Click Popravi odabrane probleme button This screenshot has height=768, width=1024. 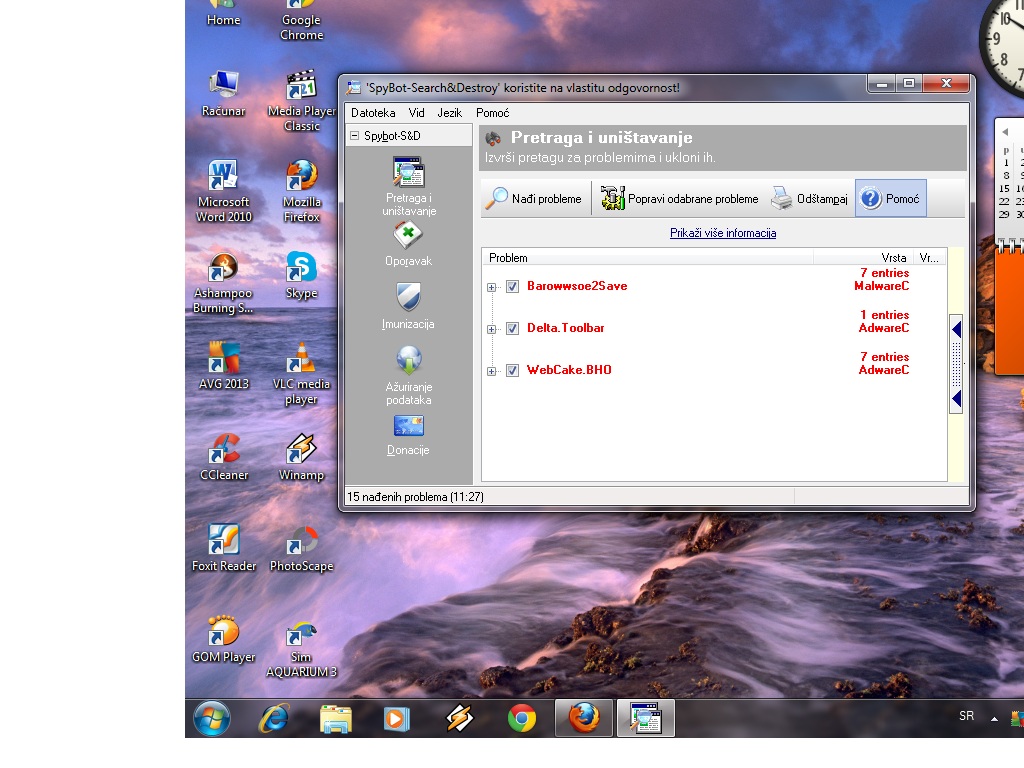(x=679, y=199)
